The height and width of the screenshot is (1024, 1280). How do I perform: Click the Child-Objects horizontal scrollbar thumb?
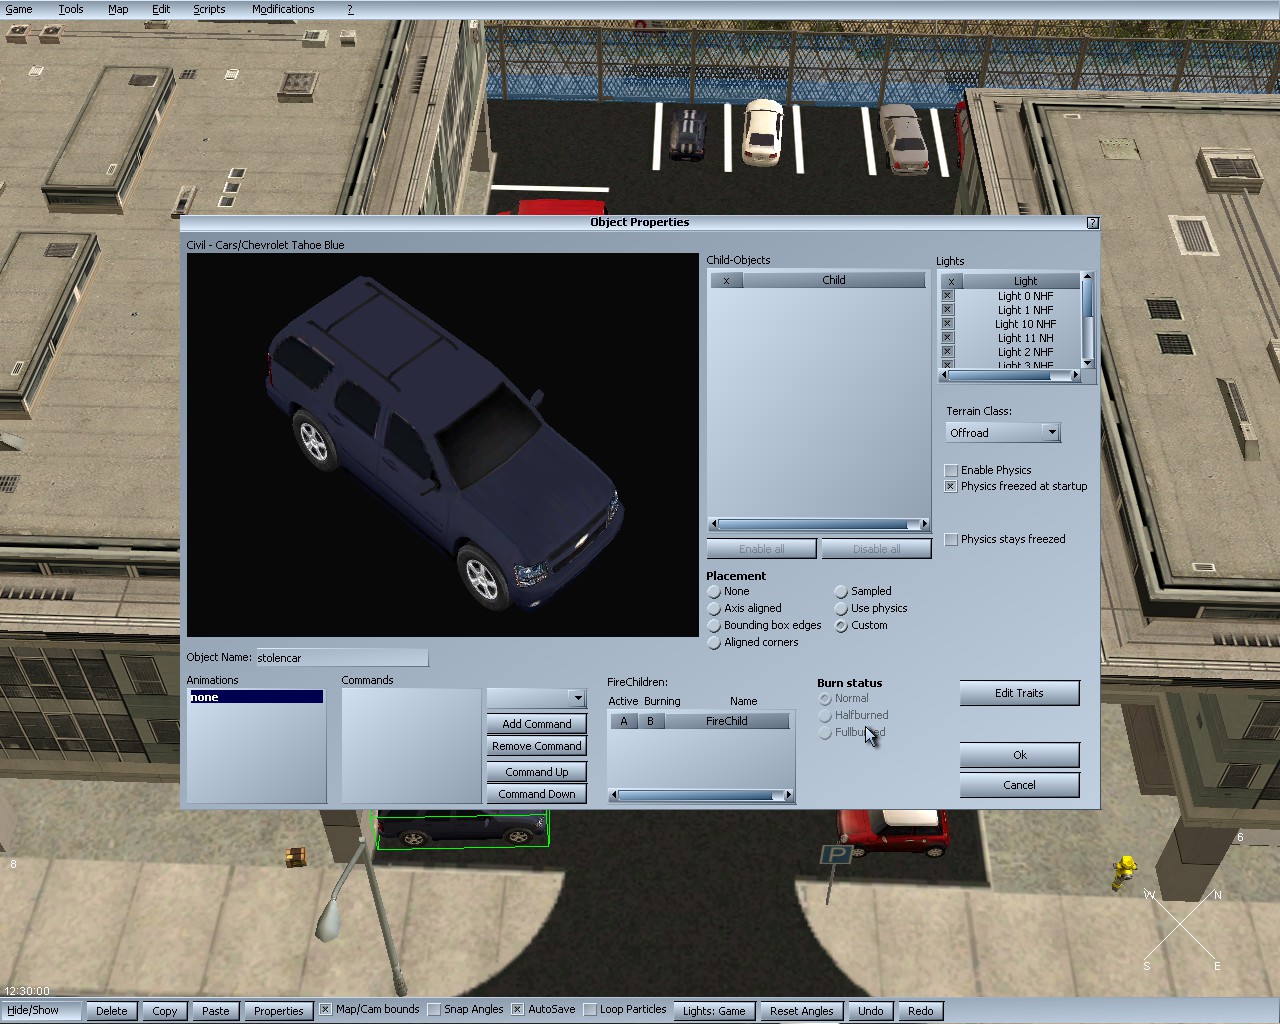(x=813, y=524)
